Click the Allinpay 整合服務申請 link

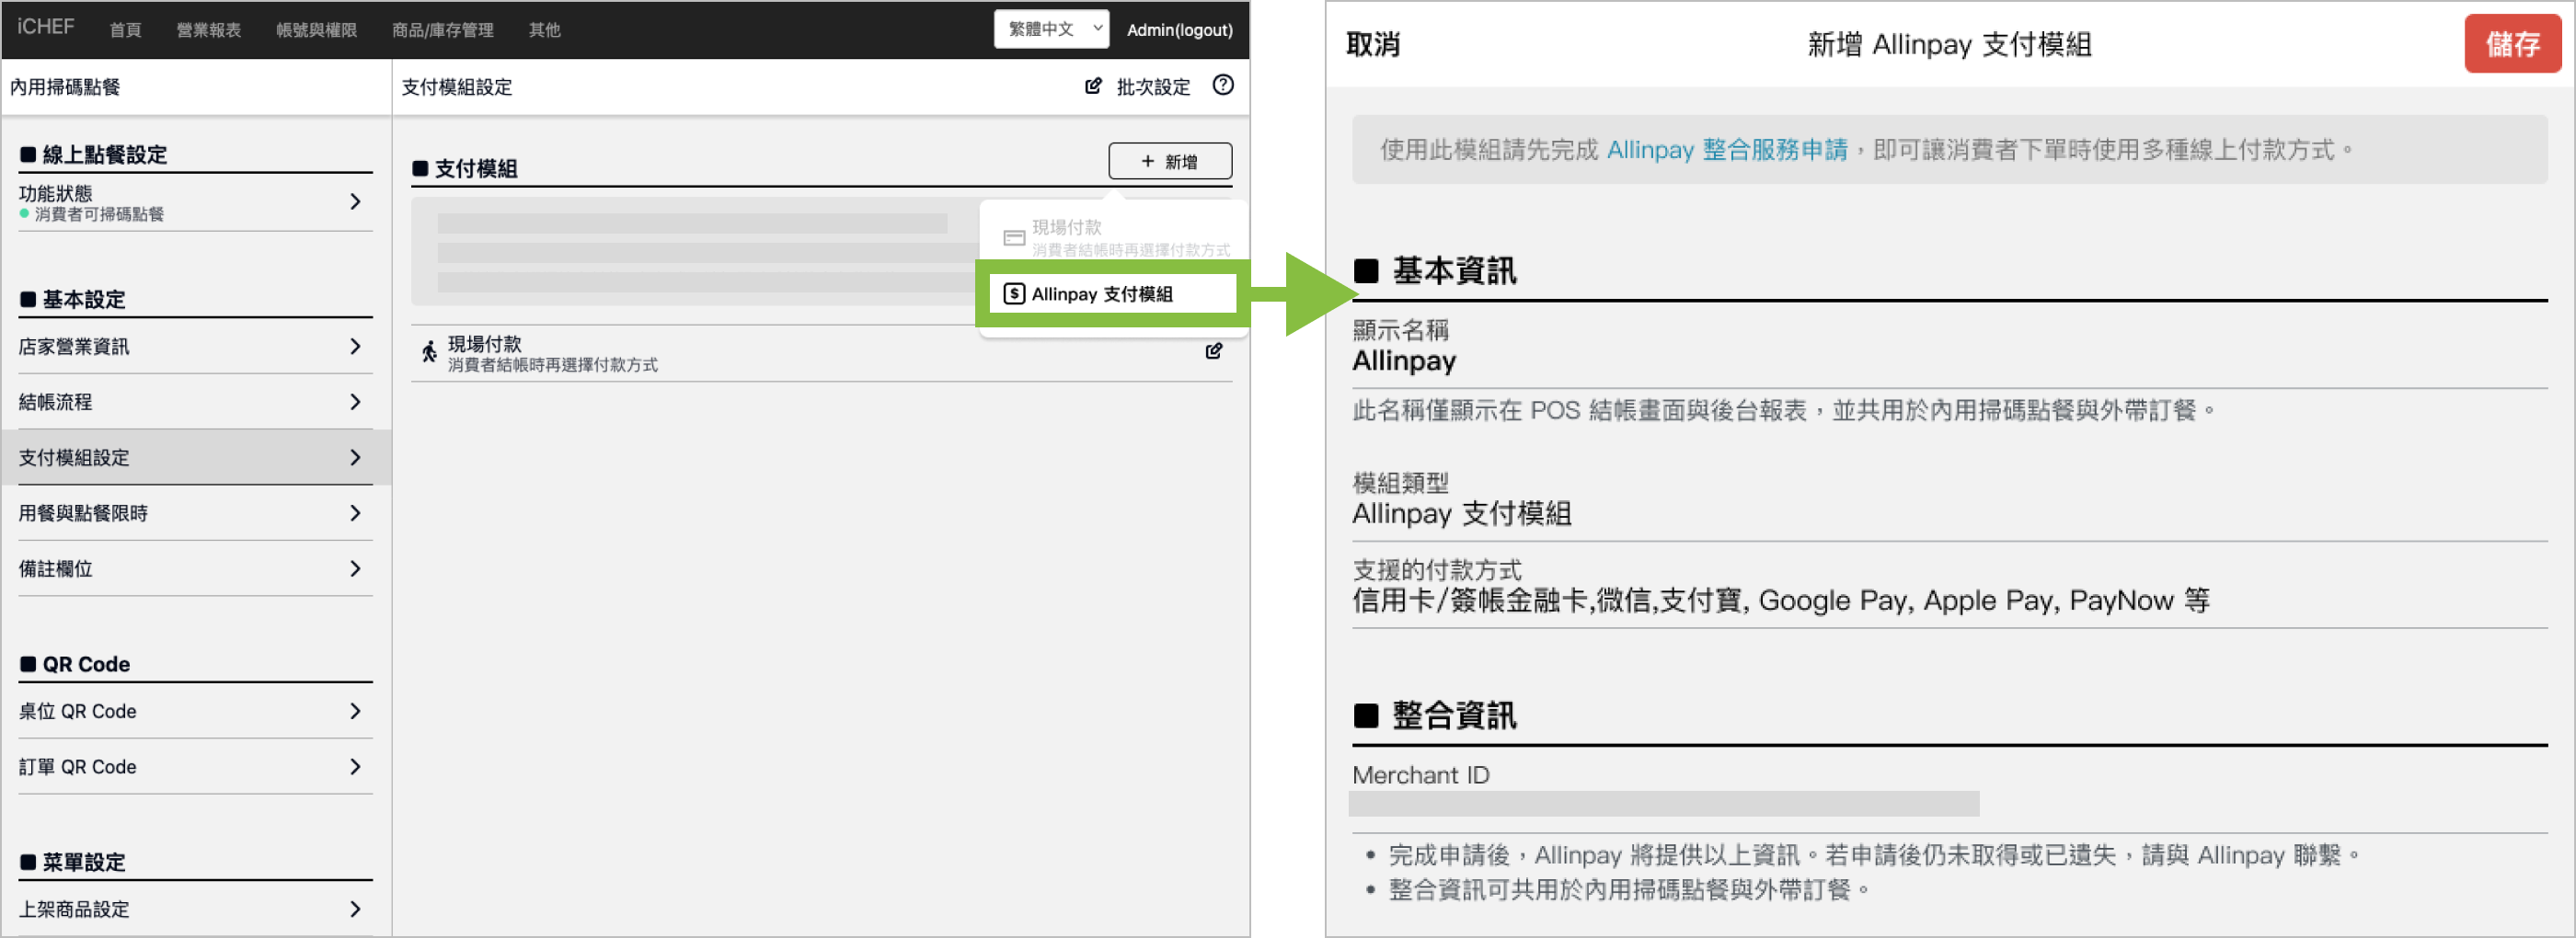tap(1726, 150)
